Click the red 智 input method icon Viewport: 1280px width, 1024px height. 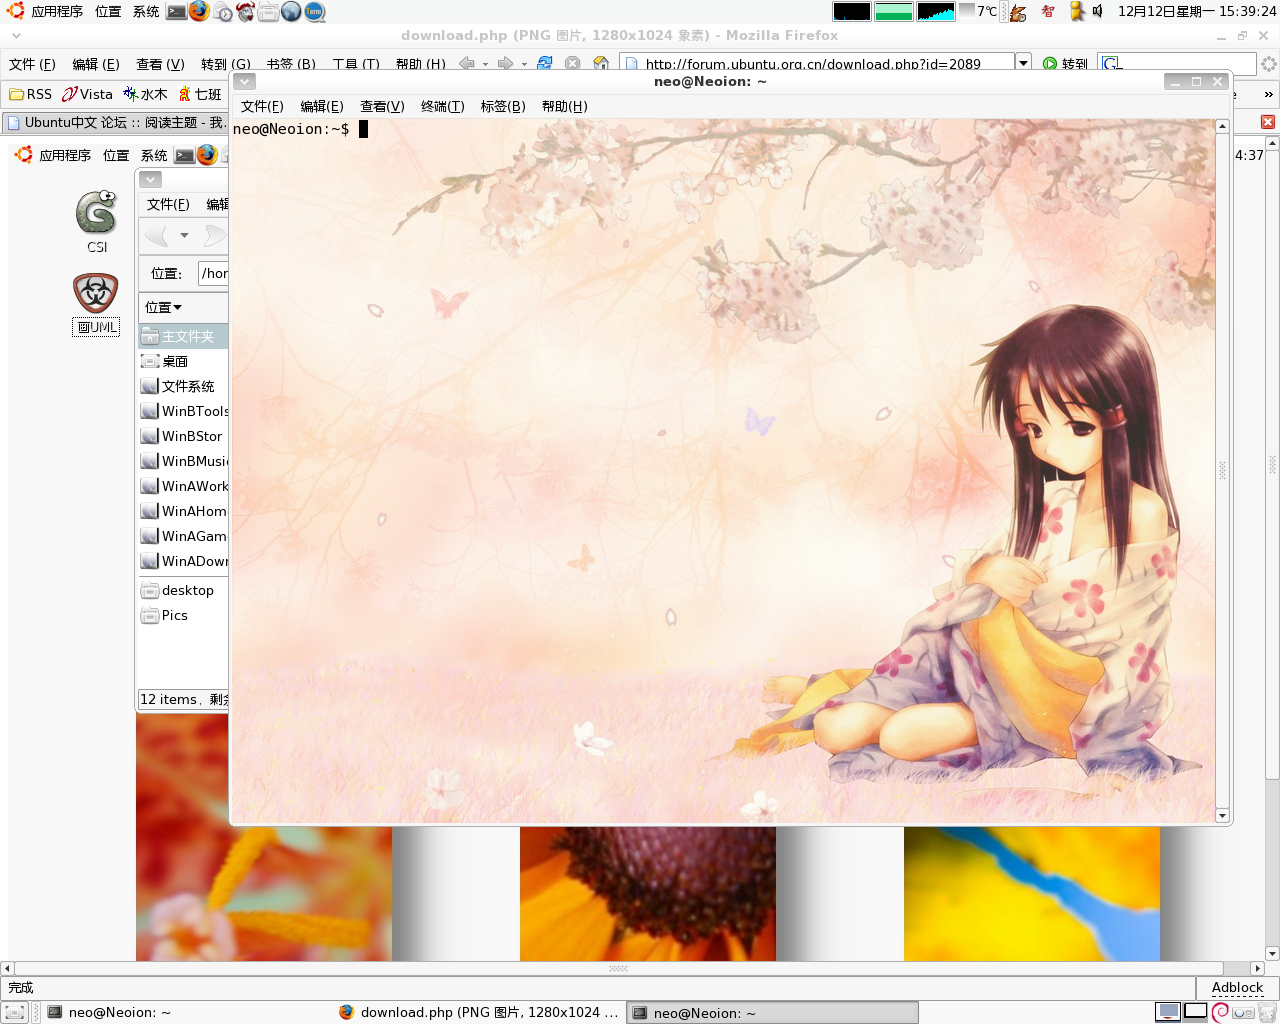tap(1047, 12)
